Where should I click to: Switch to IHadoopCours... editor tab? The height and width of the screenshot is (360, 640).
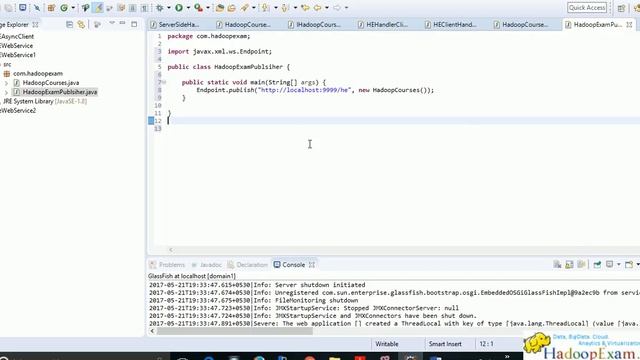coord(314,24)
